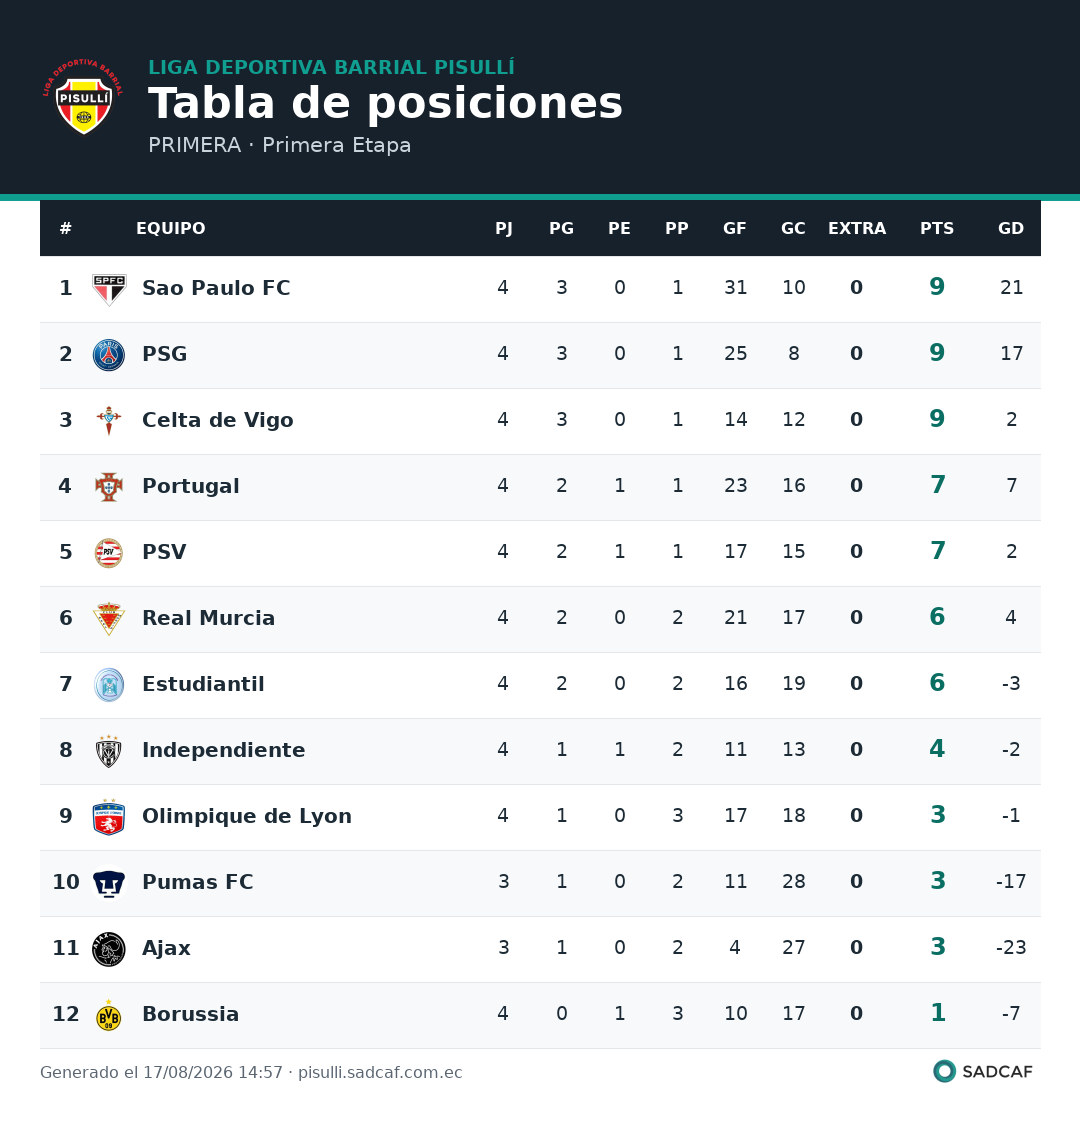Click the Borussia team name
Screen dimensions: 1080x1124
(191, 1014)
